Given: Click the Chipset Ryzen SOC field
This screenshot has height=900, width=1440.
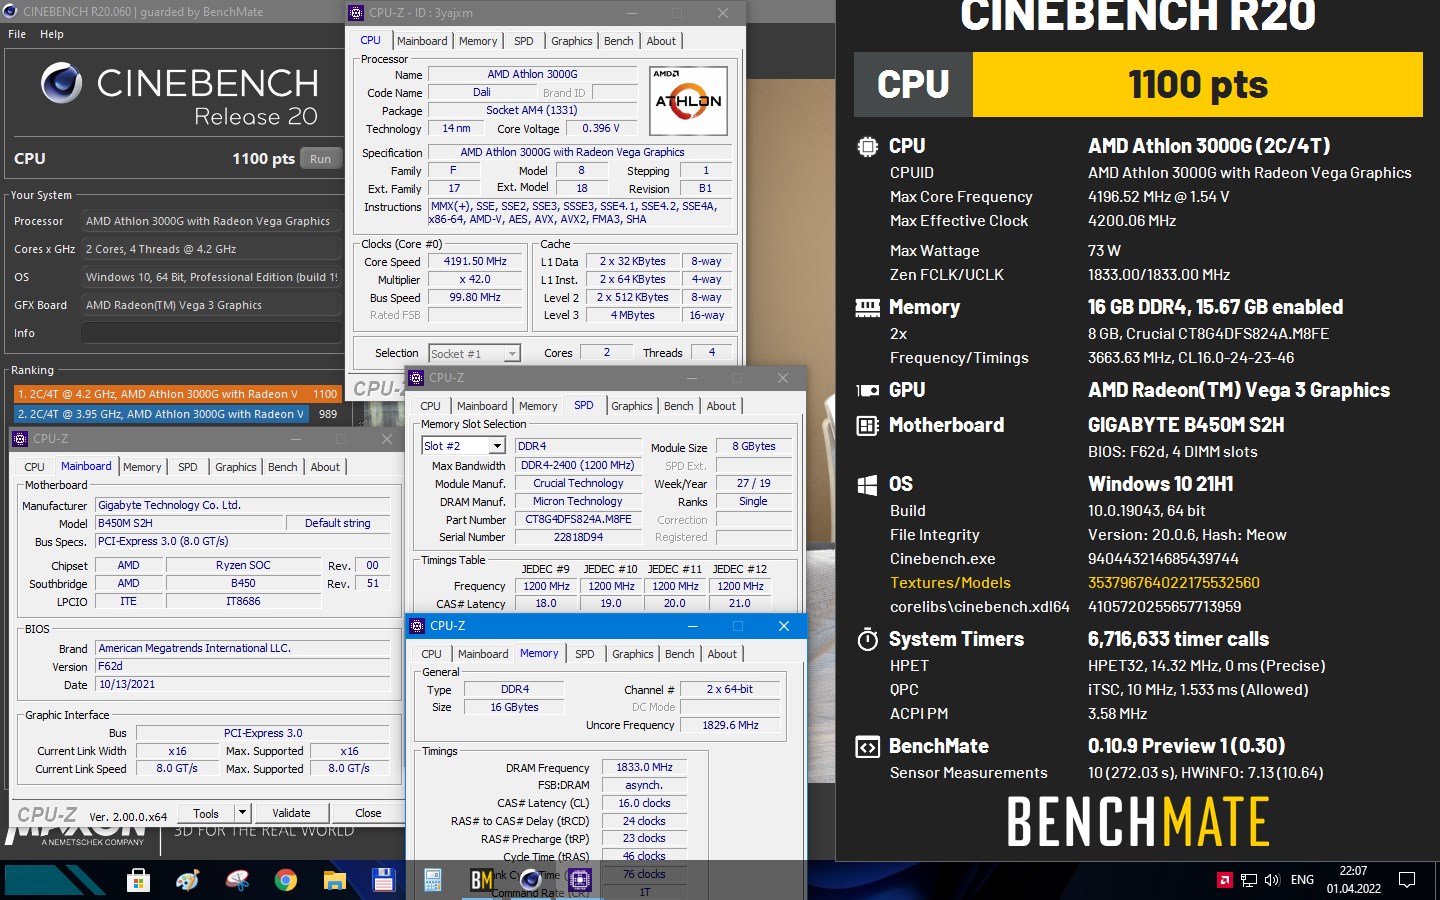Looking at the screenshot, I should click(x=243, y=565).
